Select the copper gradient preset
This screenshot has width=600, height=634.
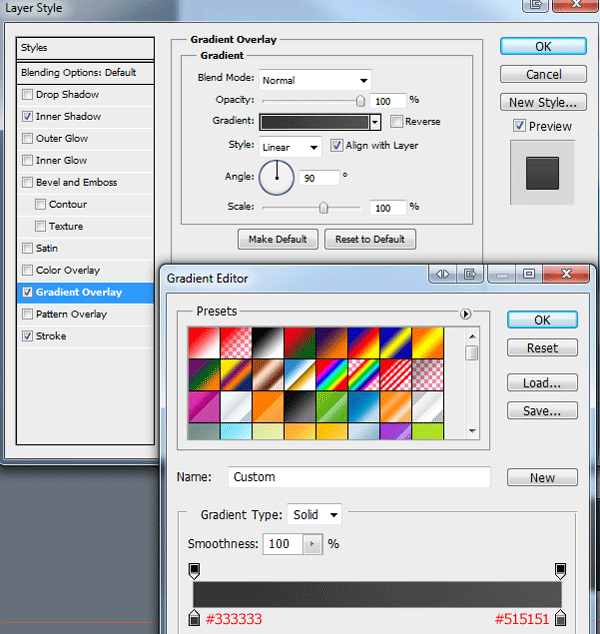268,375
